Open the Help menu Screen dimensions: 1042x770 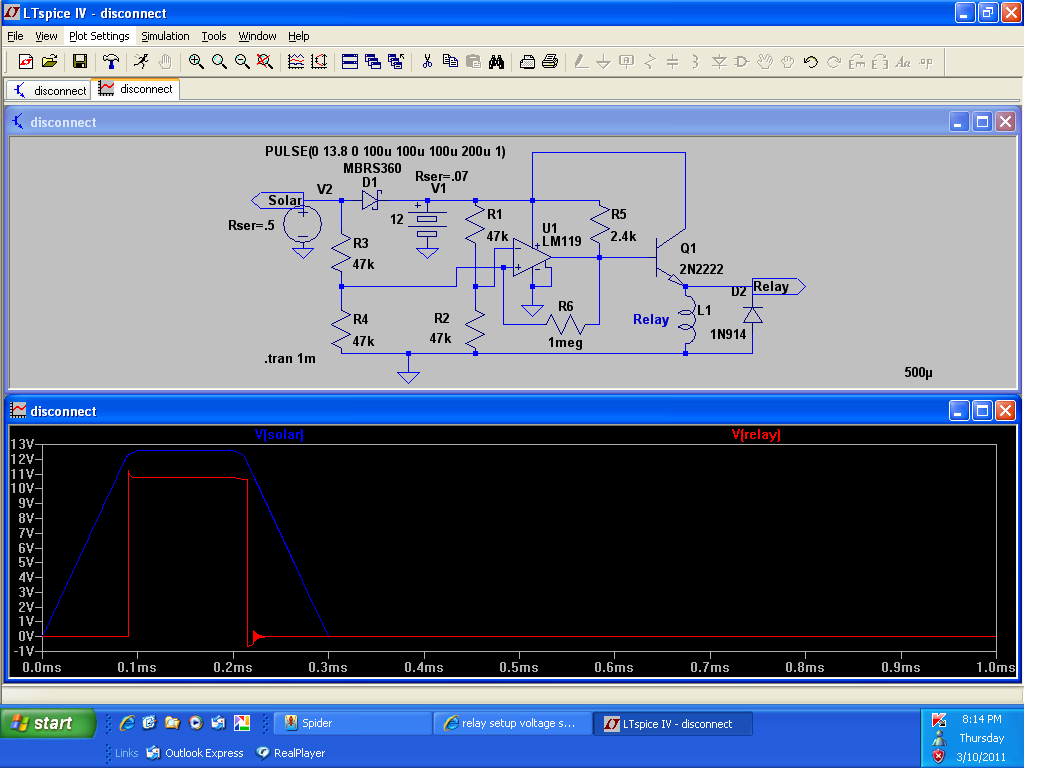(x=298, y=36)
